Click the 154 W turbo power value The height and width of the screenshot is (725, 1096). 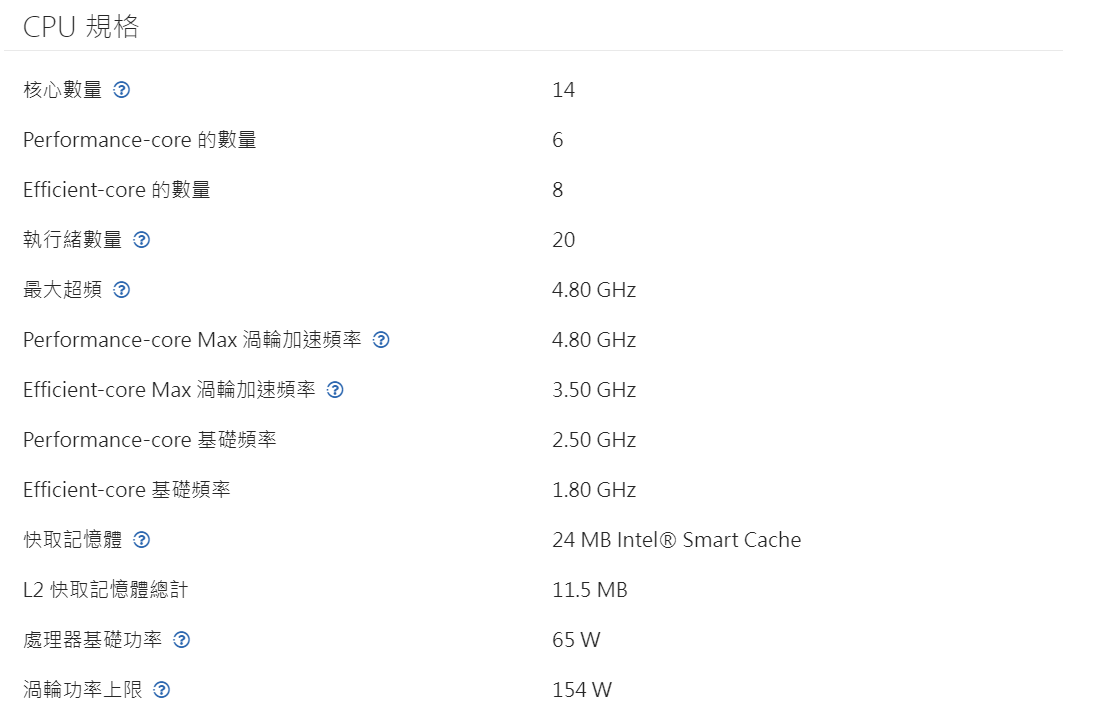[581, 690]
